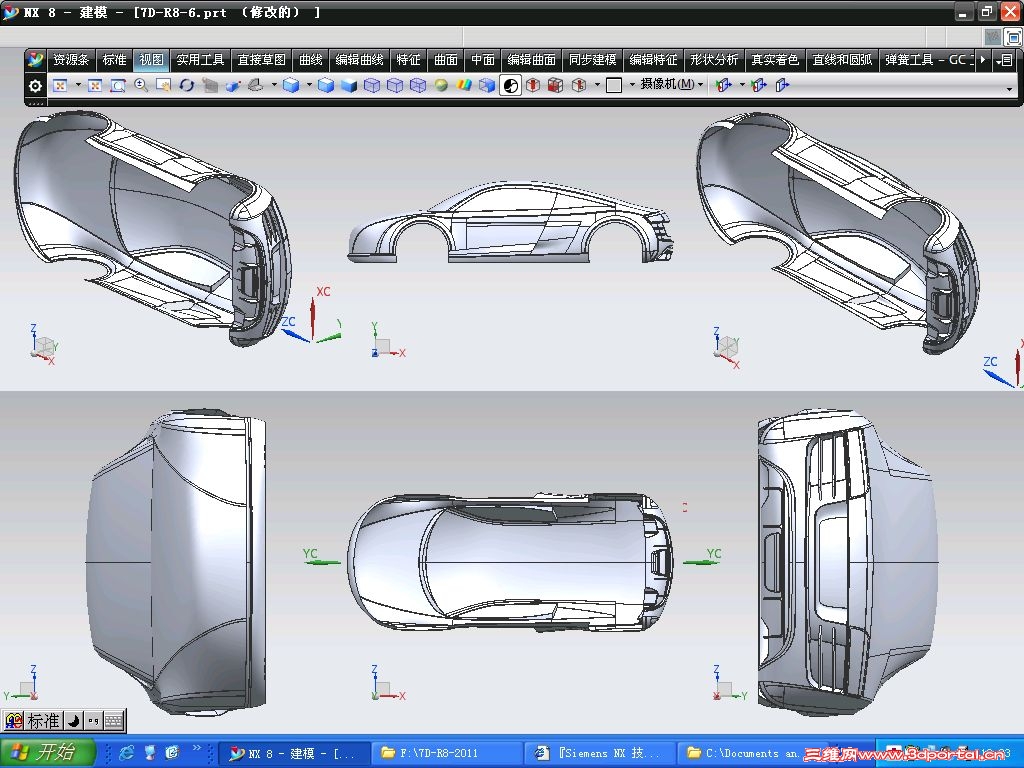Select Wireframe with Hidden Edges icon
The image size is (1024, 768).
395,86
